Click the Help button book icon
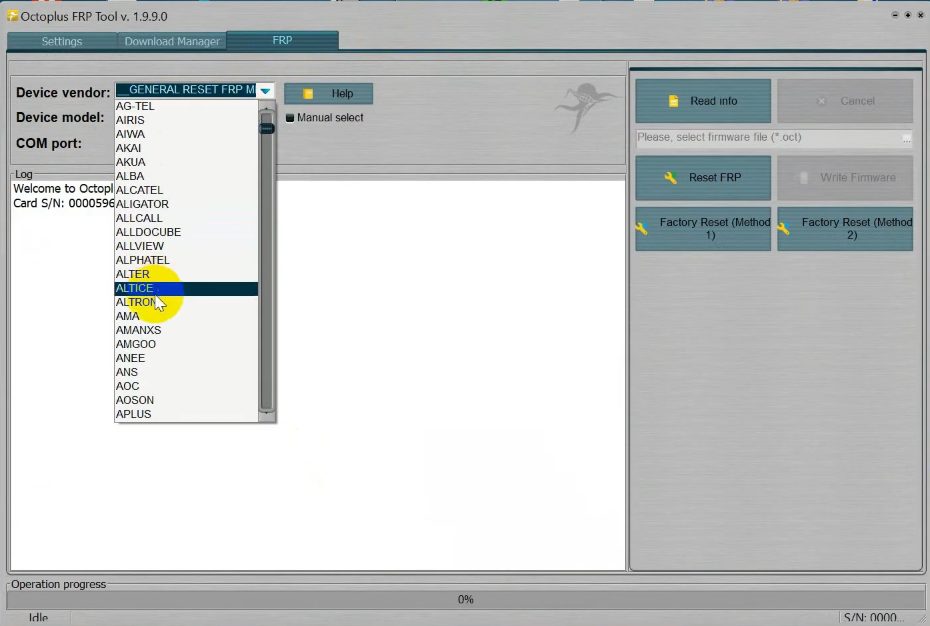This screenshot has height=626, width=930. pyautogui.click(x=309, y=94)
